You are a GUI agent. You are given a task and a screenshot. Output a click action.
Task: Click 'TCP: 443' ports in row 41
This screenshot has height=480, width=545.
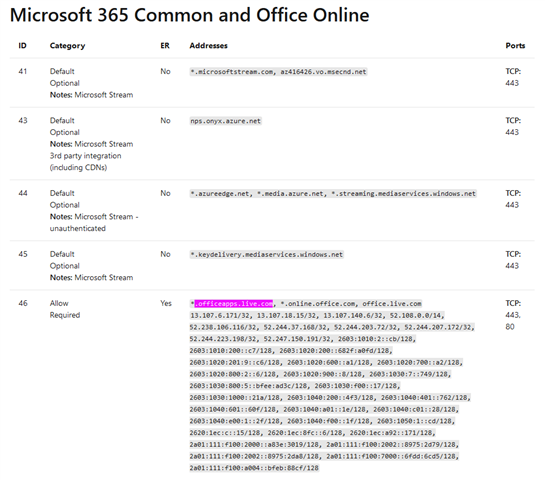[513, 77]
